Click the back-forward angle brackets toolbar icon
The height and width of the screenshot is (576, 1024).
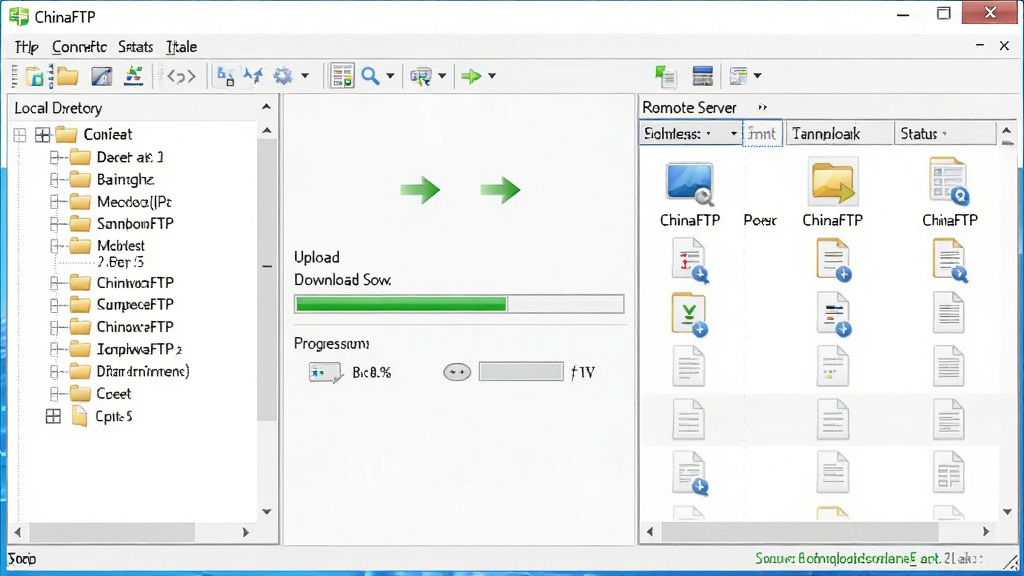[181, 76]
